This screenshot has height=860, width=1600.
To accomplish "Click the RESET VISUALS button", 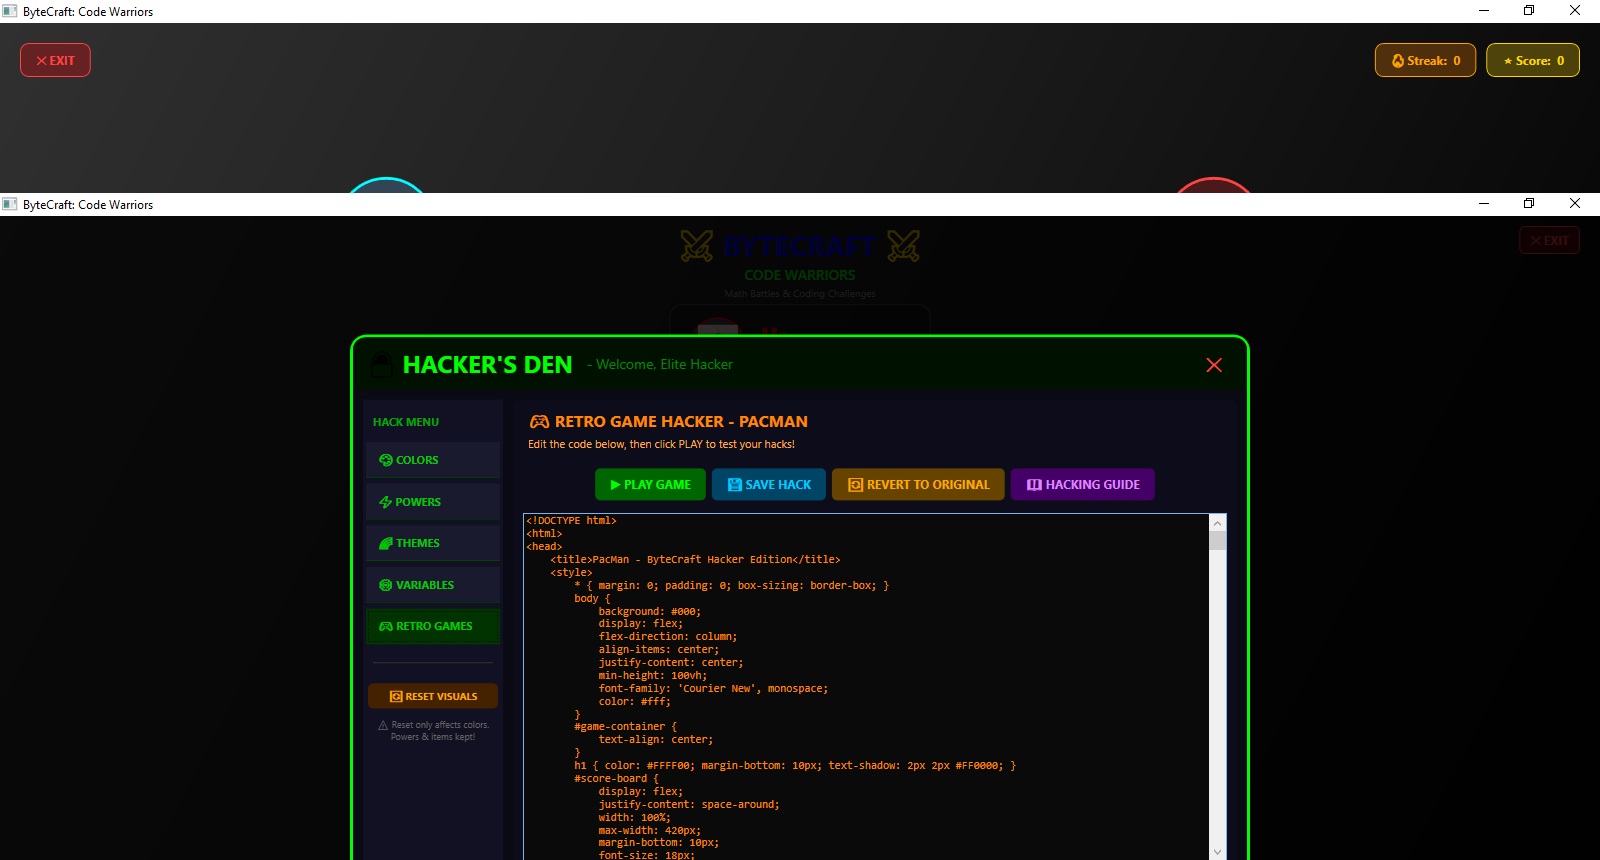I will coord(433,696).
